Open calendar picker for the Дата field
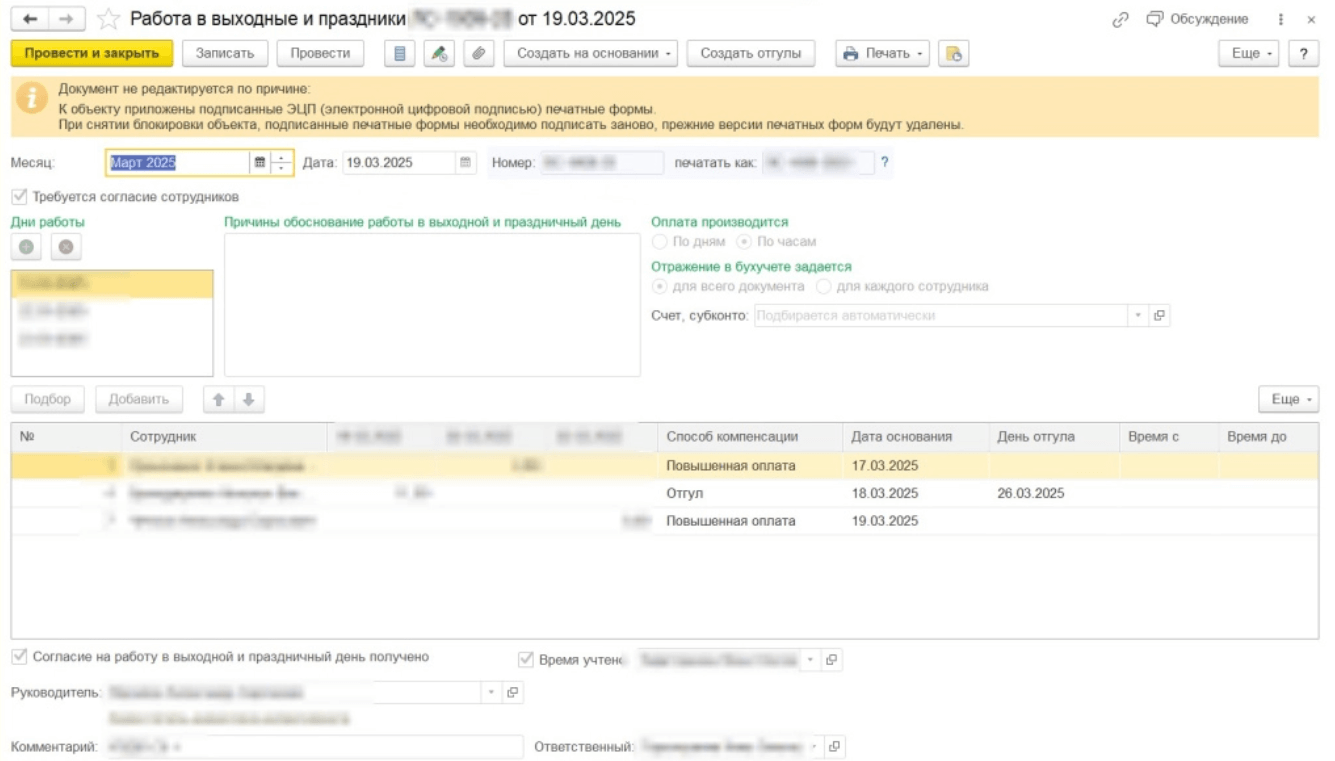The width and height of the screenshot is (1335, 761). (x=465, y=163)
